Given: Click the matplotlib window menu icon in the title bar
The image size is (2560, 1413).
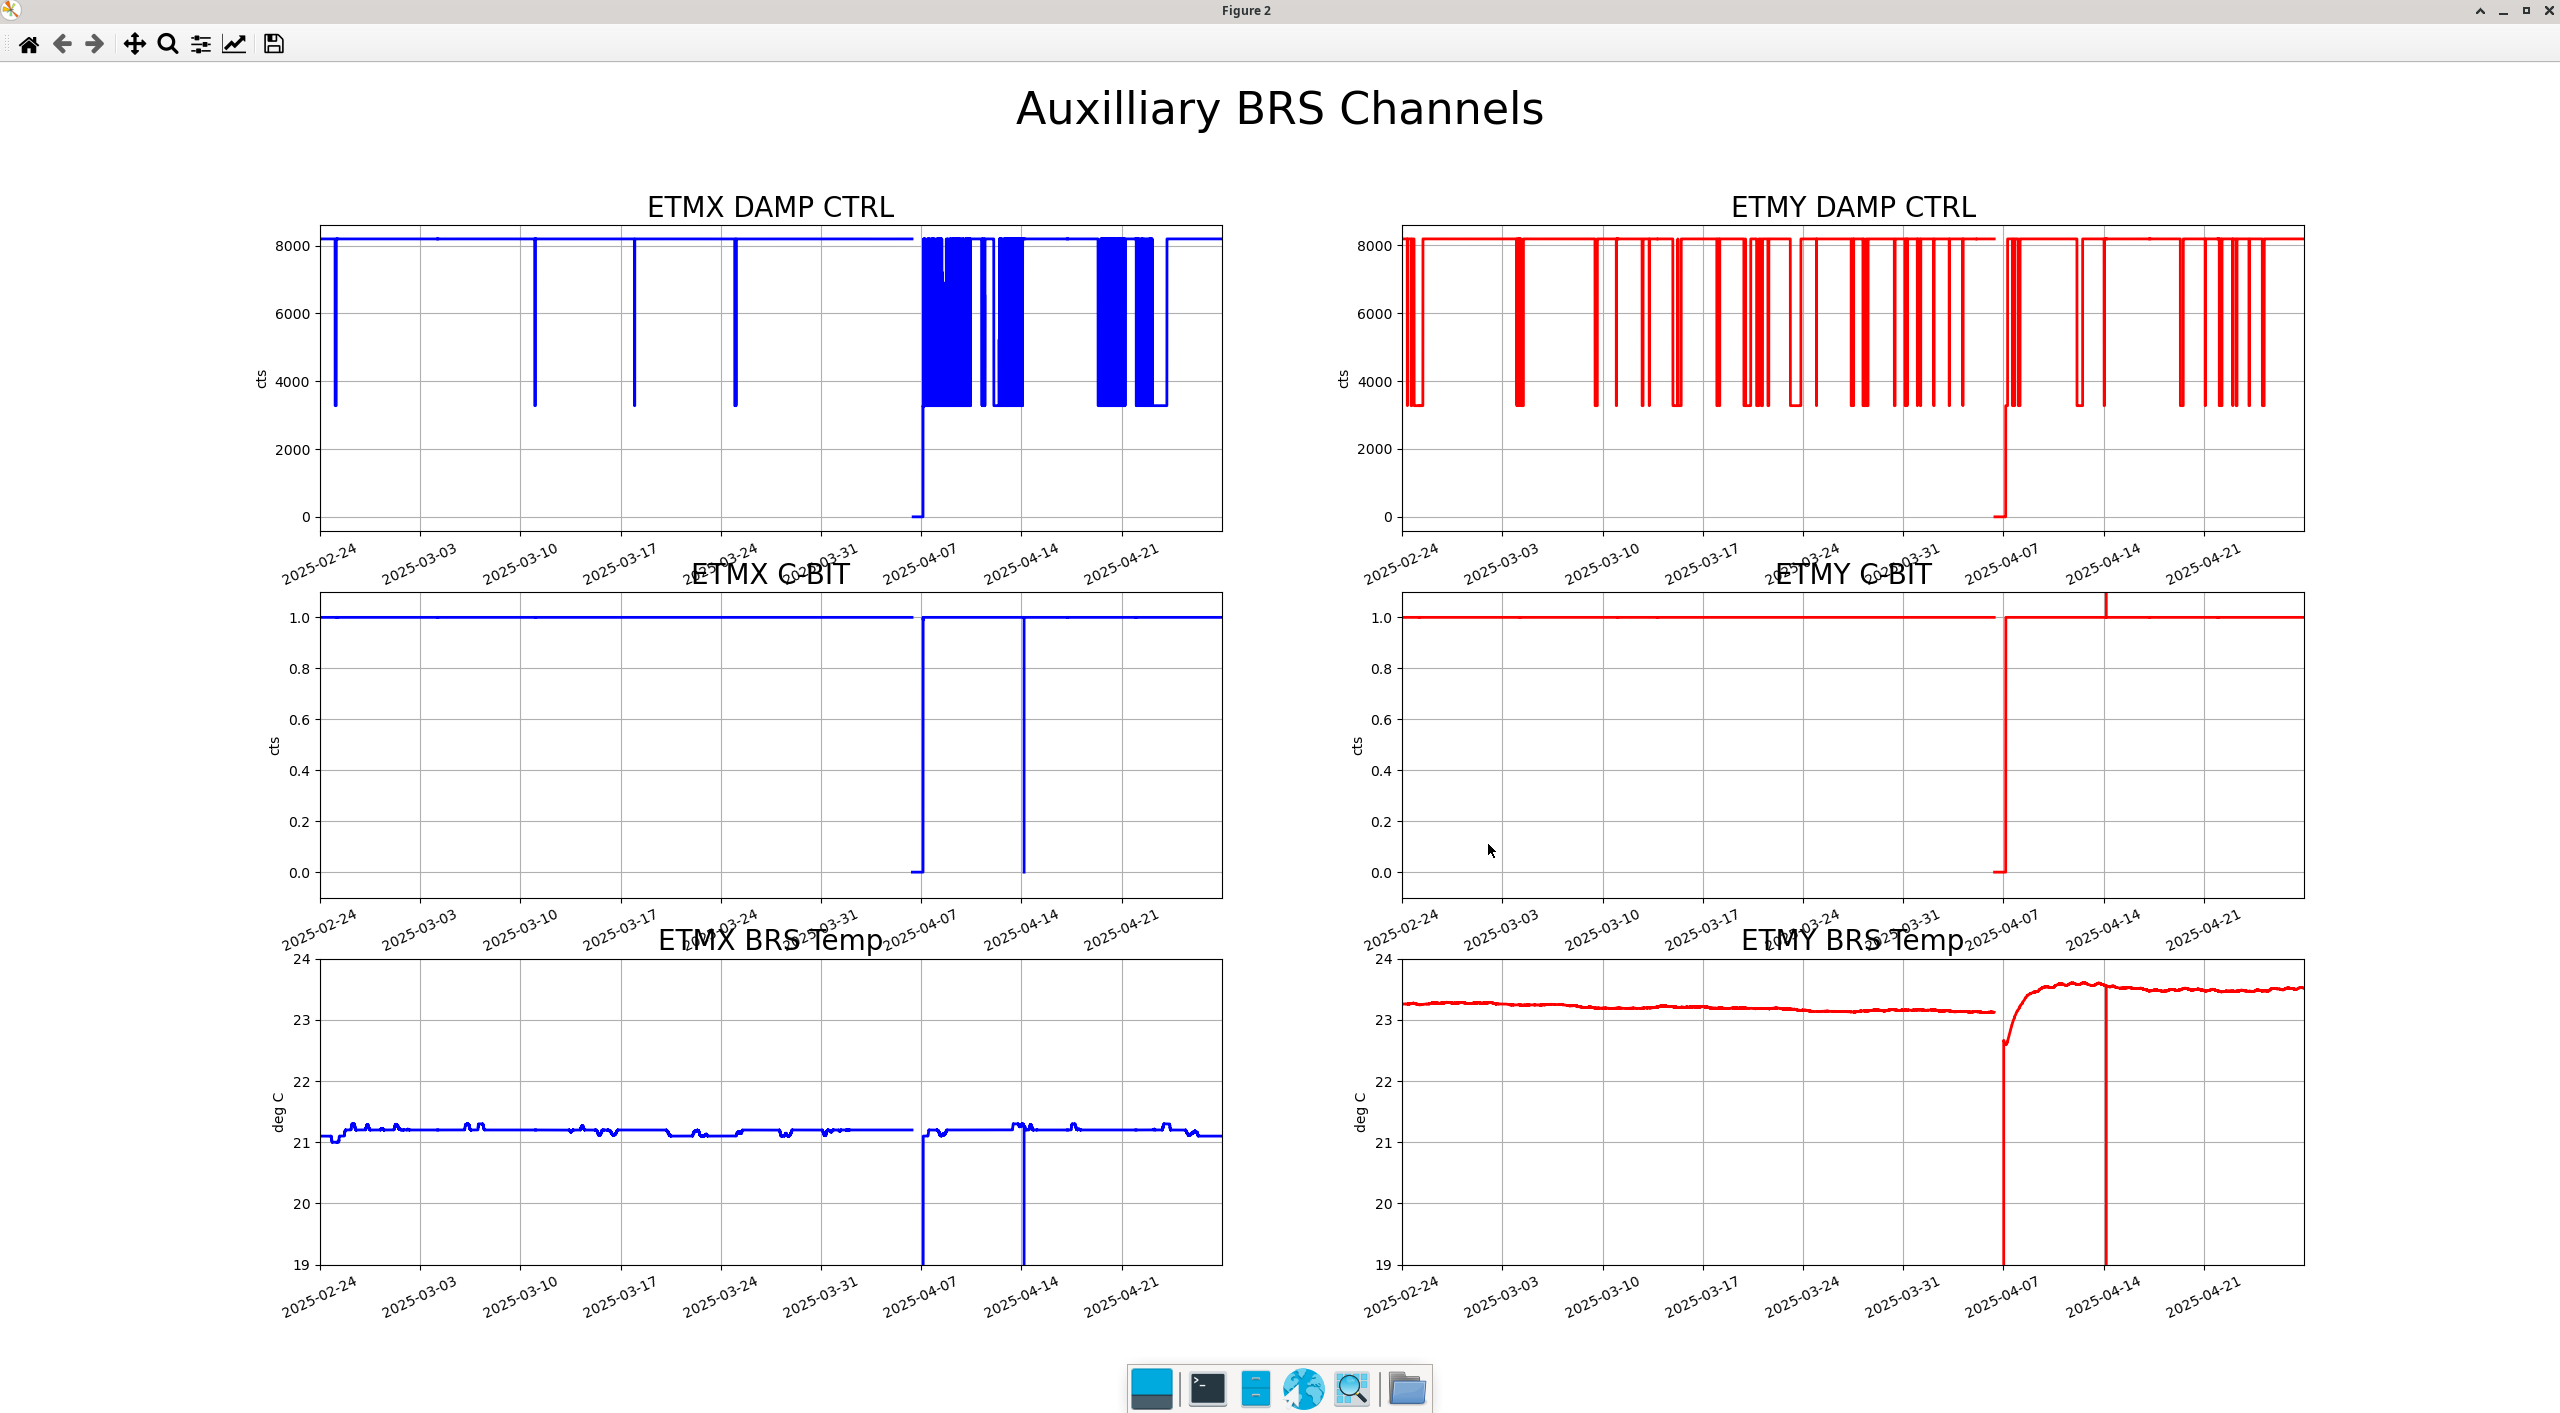Looking at the screenshot, I should [x=10, y=10].
